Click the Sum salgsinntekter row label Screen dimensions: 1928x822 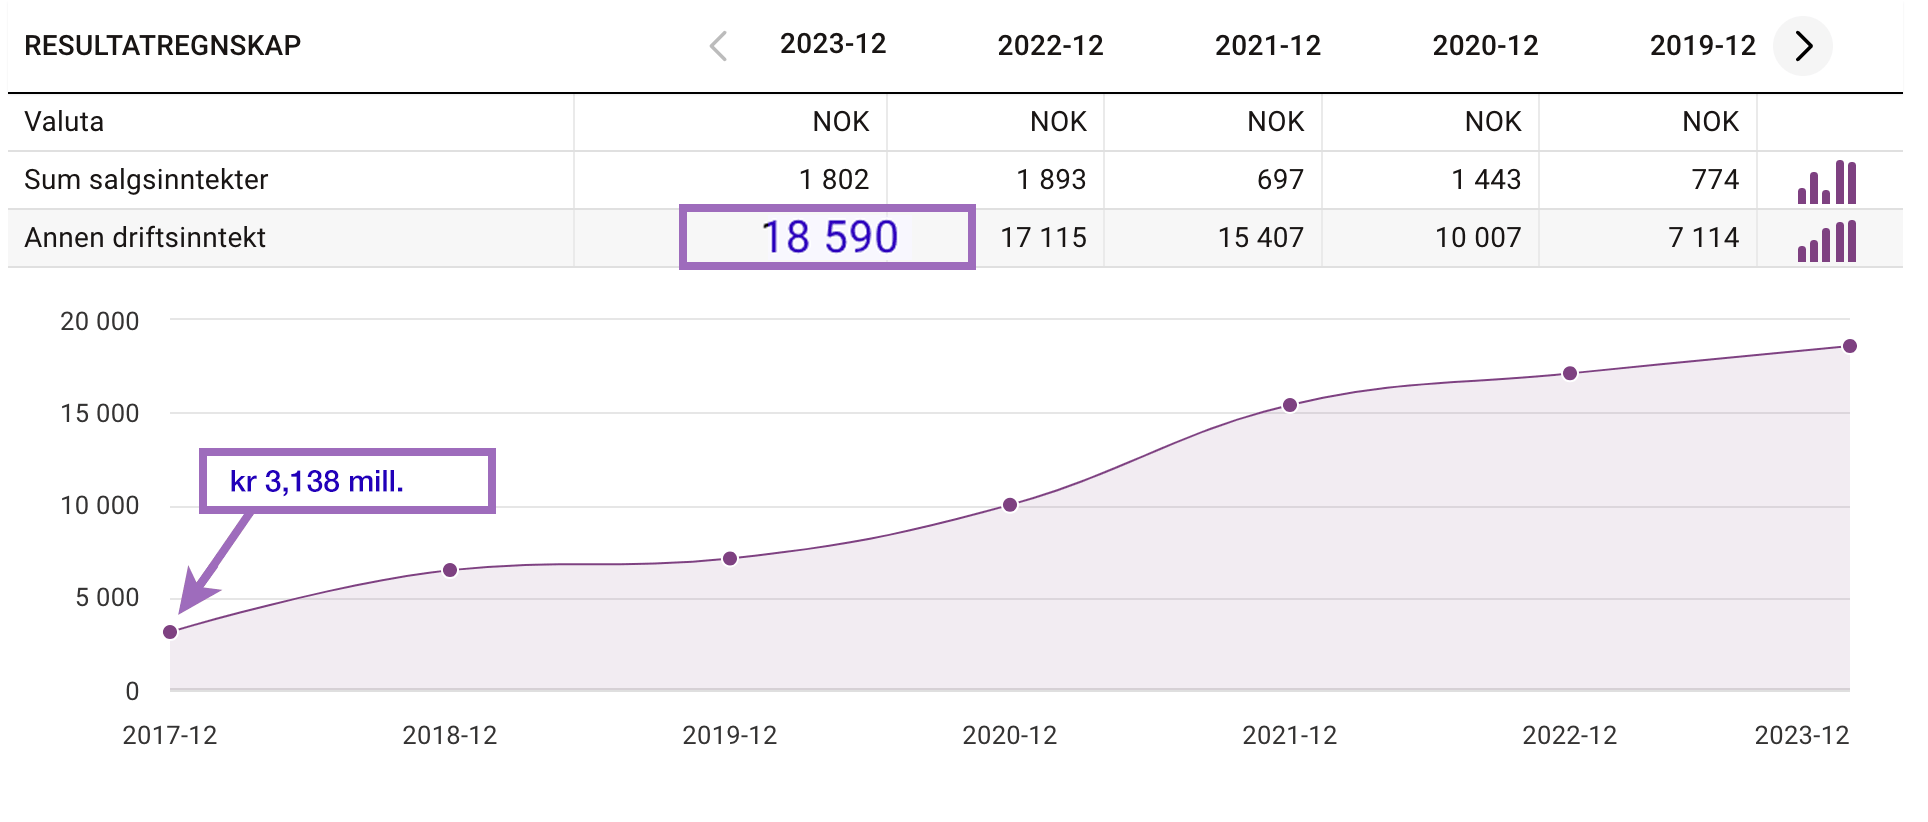coord(146,180)
